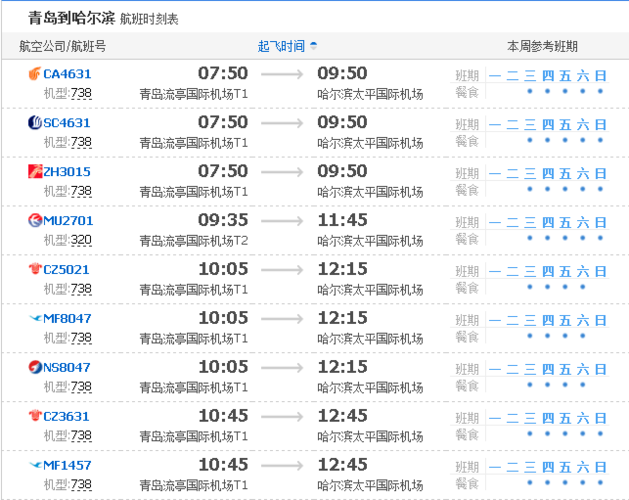Click aircraft type 738 under SC4631

pyautogui.click(x=81, y=142)
